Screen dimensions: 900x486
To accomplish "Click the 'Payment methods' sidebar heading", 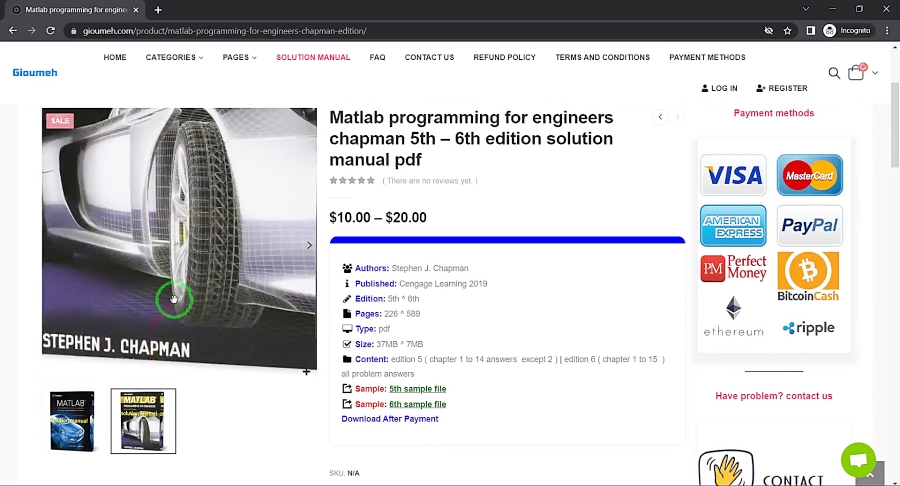I will pos(774,113).
